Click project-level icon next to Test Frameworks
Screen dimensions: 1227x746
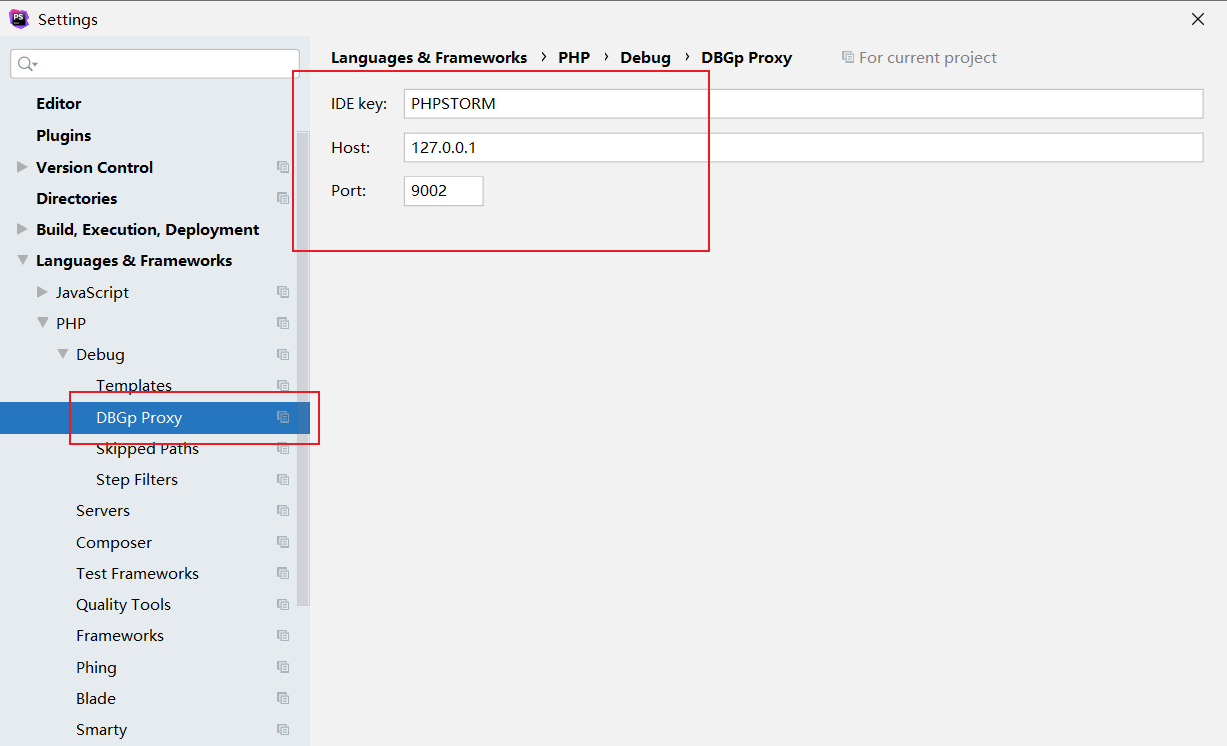283,573
